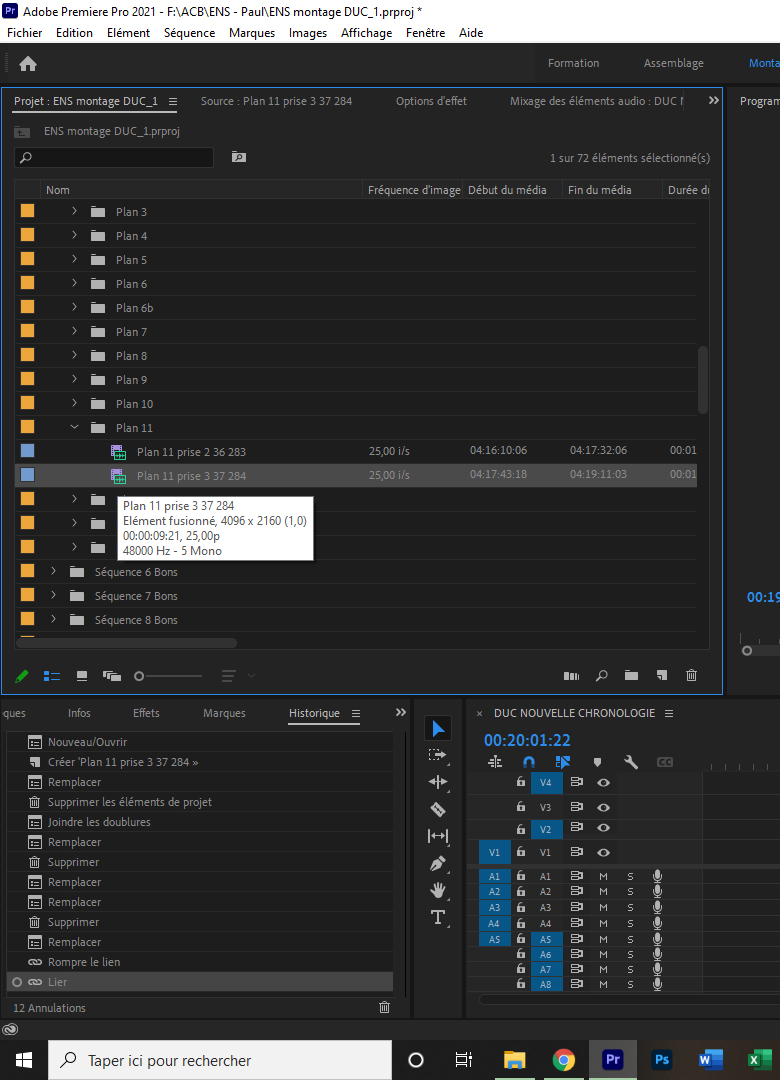Toggle captions track CC button

pos(664,762)
